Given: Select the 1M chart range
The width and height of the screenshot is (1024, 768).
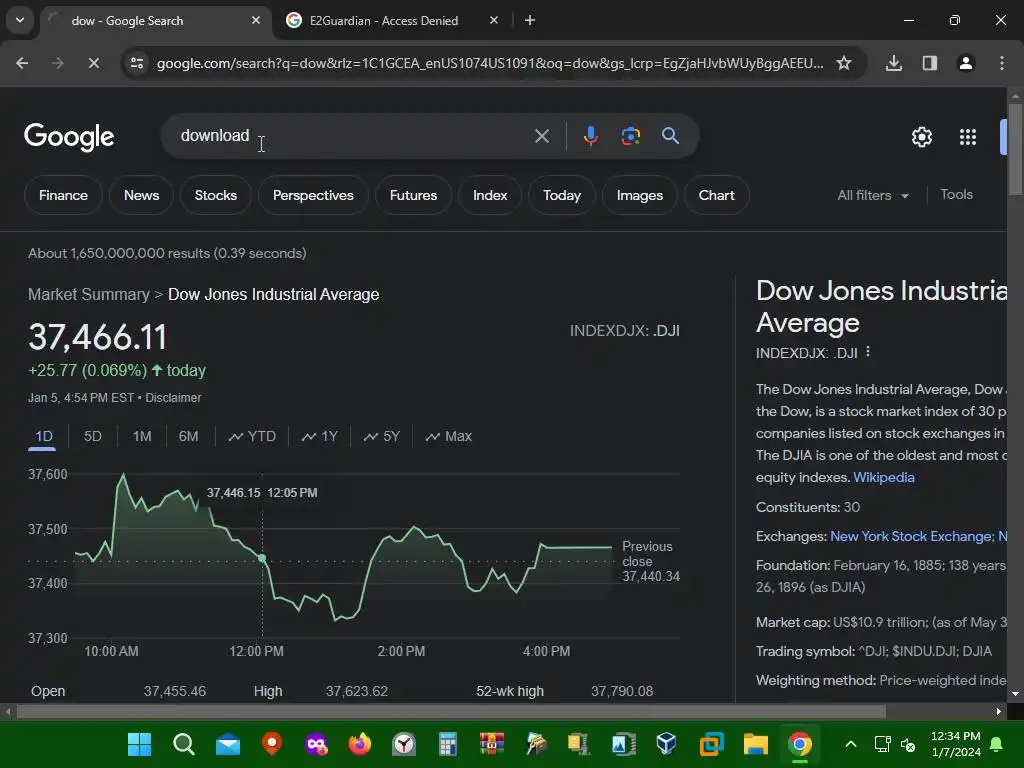Looking at the screenshot, I should [x=142, y=436].
